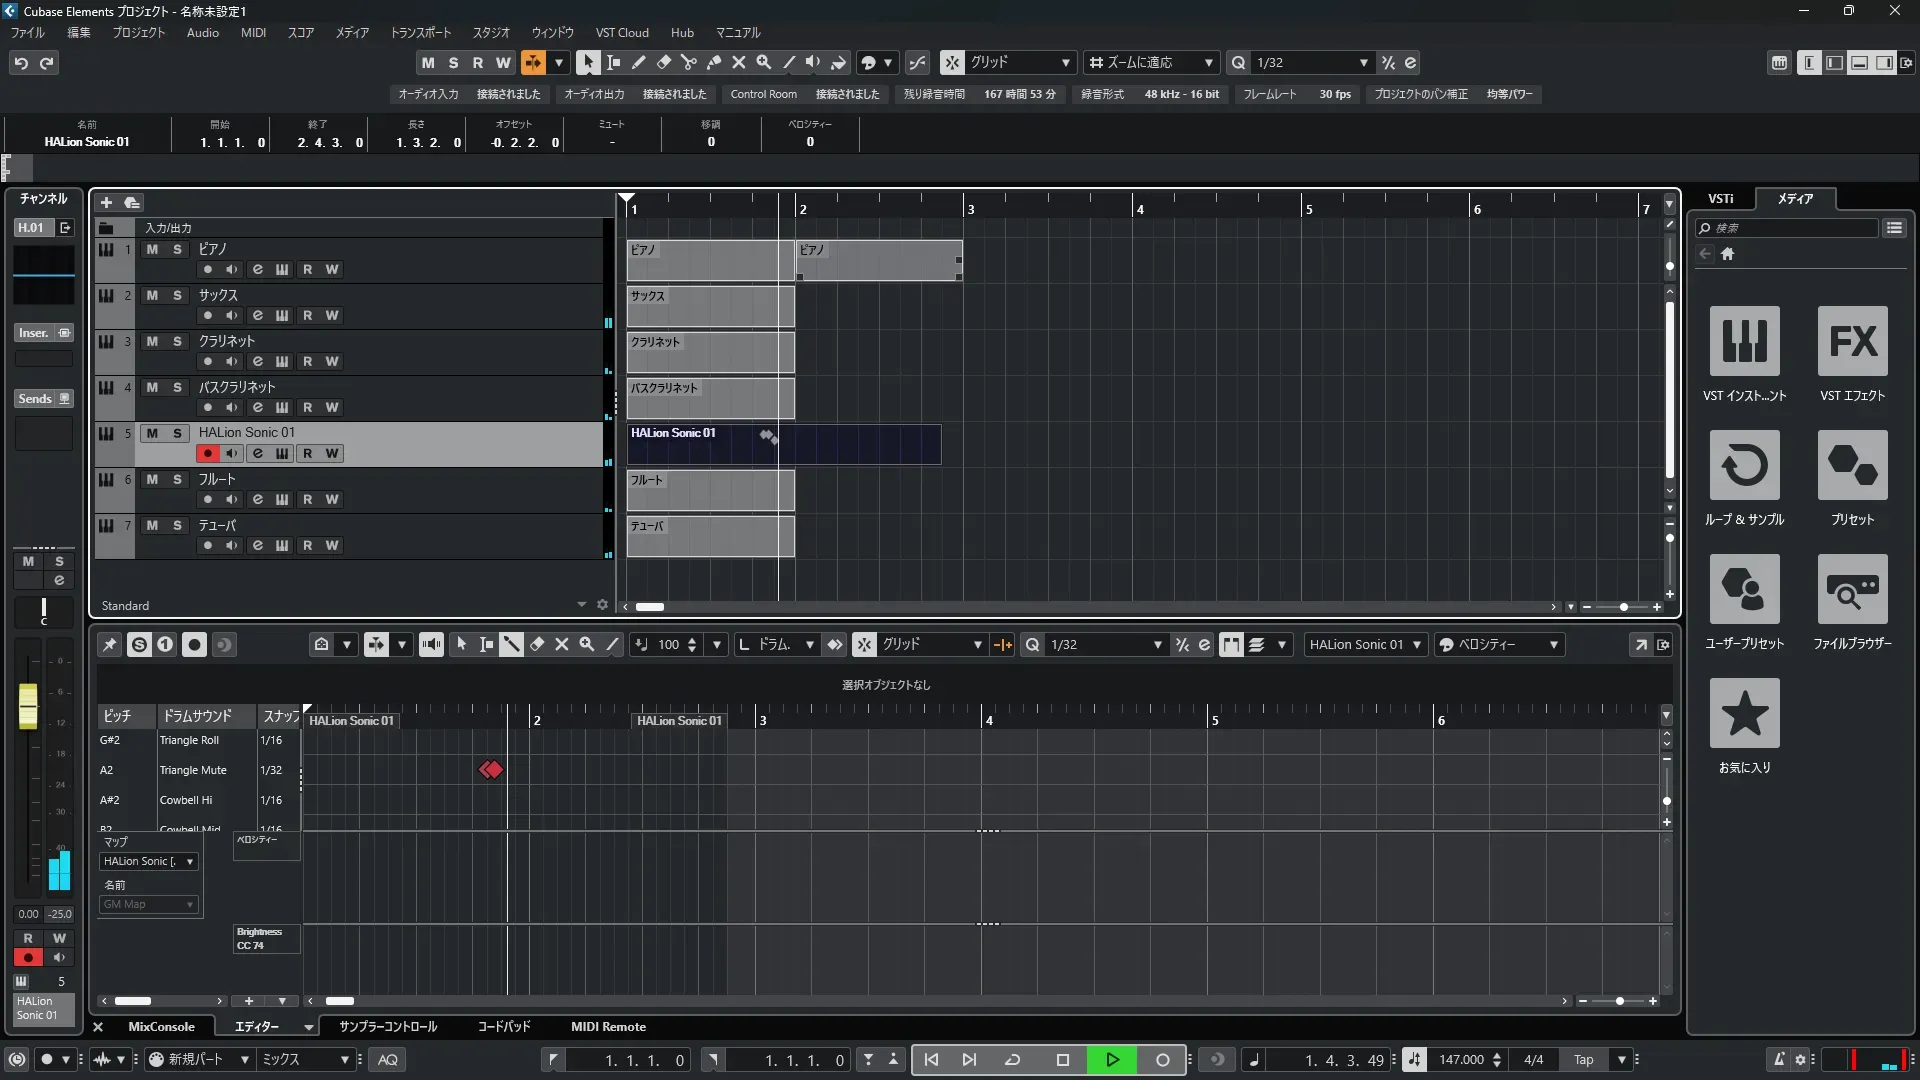Select the Glue tool in main toolbar

[713, 62]
